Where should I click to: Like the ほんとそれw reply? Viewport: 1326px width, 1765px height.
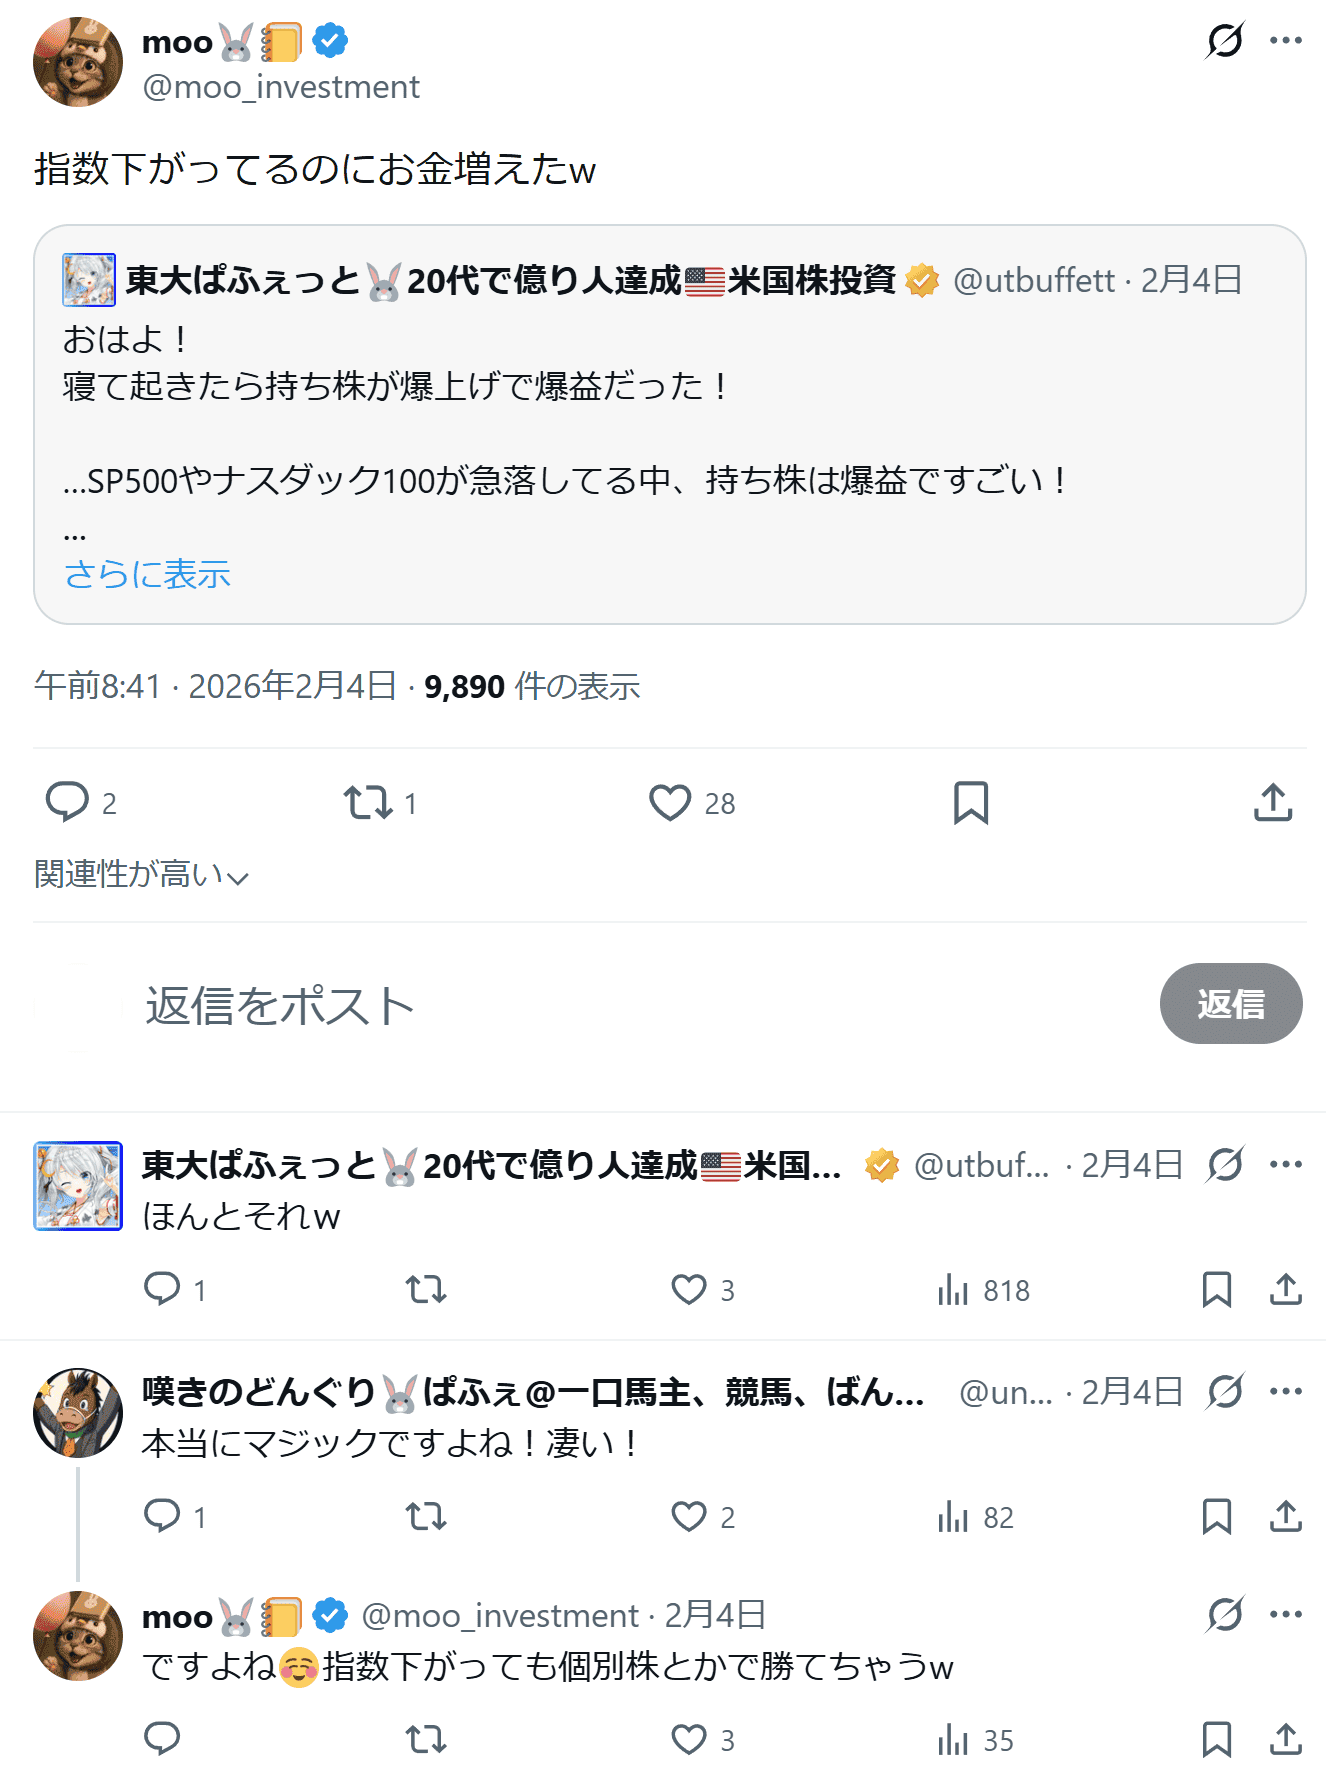[x=689, y=1289]
